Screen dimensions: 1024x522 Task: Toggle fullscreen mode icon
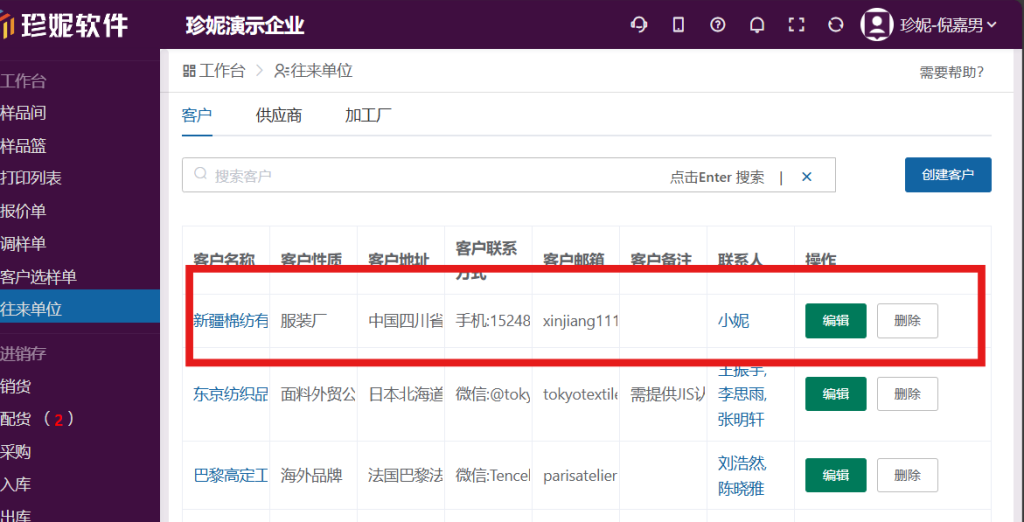coord(795,25)
